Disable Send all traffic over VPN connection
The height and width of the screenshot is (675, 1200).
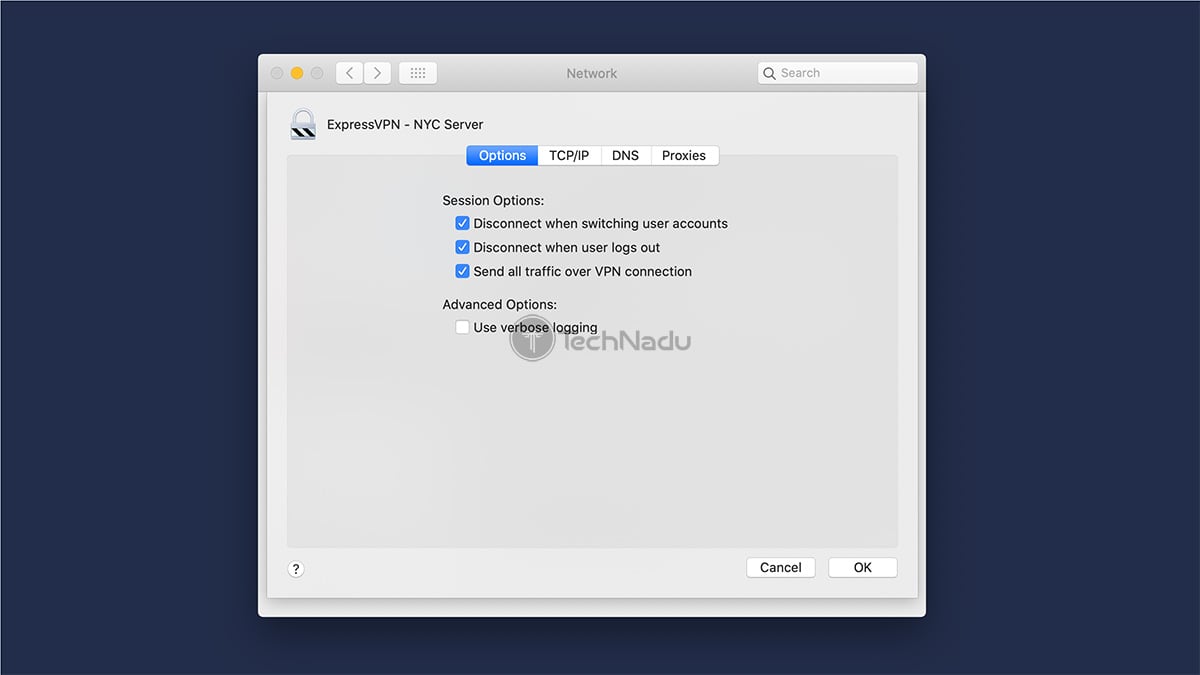tap(462, 271)
